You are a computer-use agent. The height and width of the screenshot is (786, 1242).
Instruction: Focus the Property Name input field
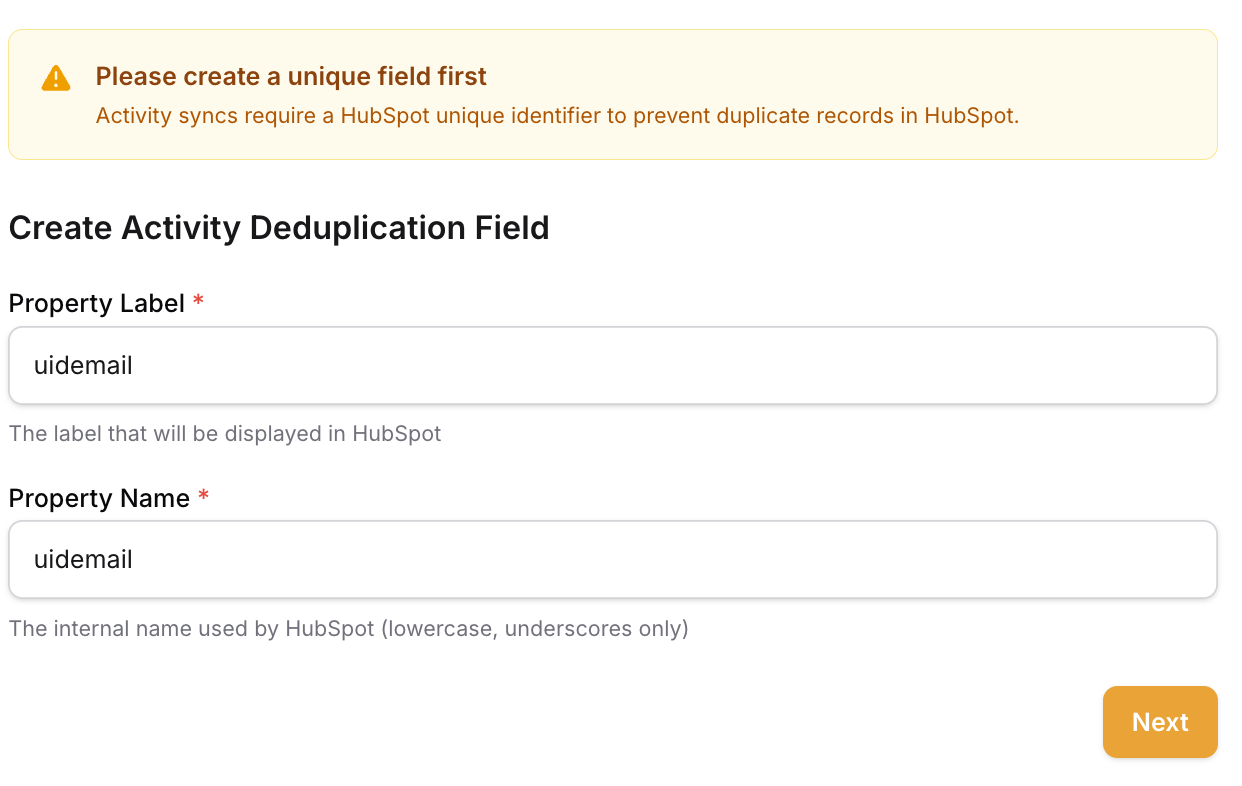pyautogui.click(x=612, y=560)
